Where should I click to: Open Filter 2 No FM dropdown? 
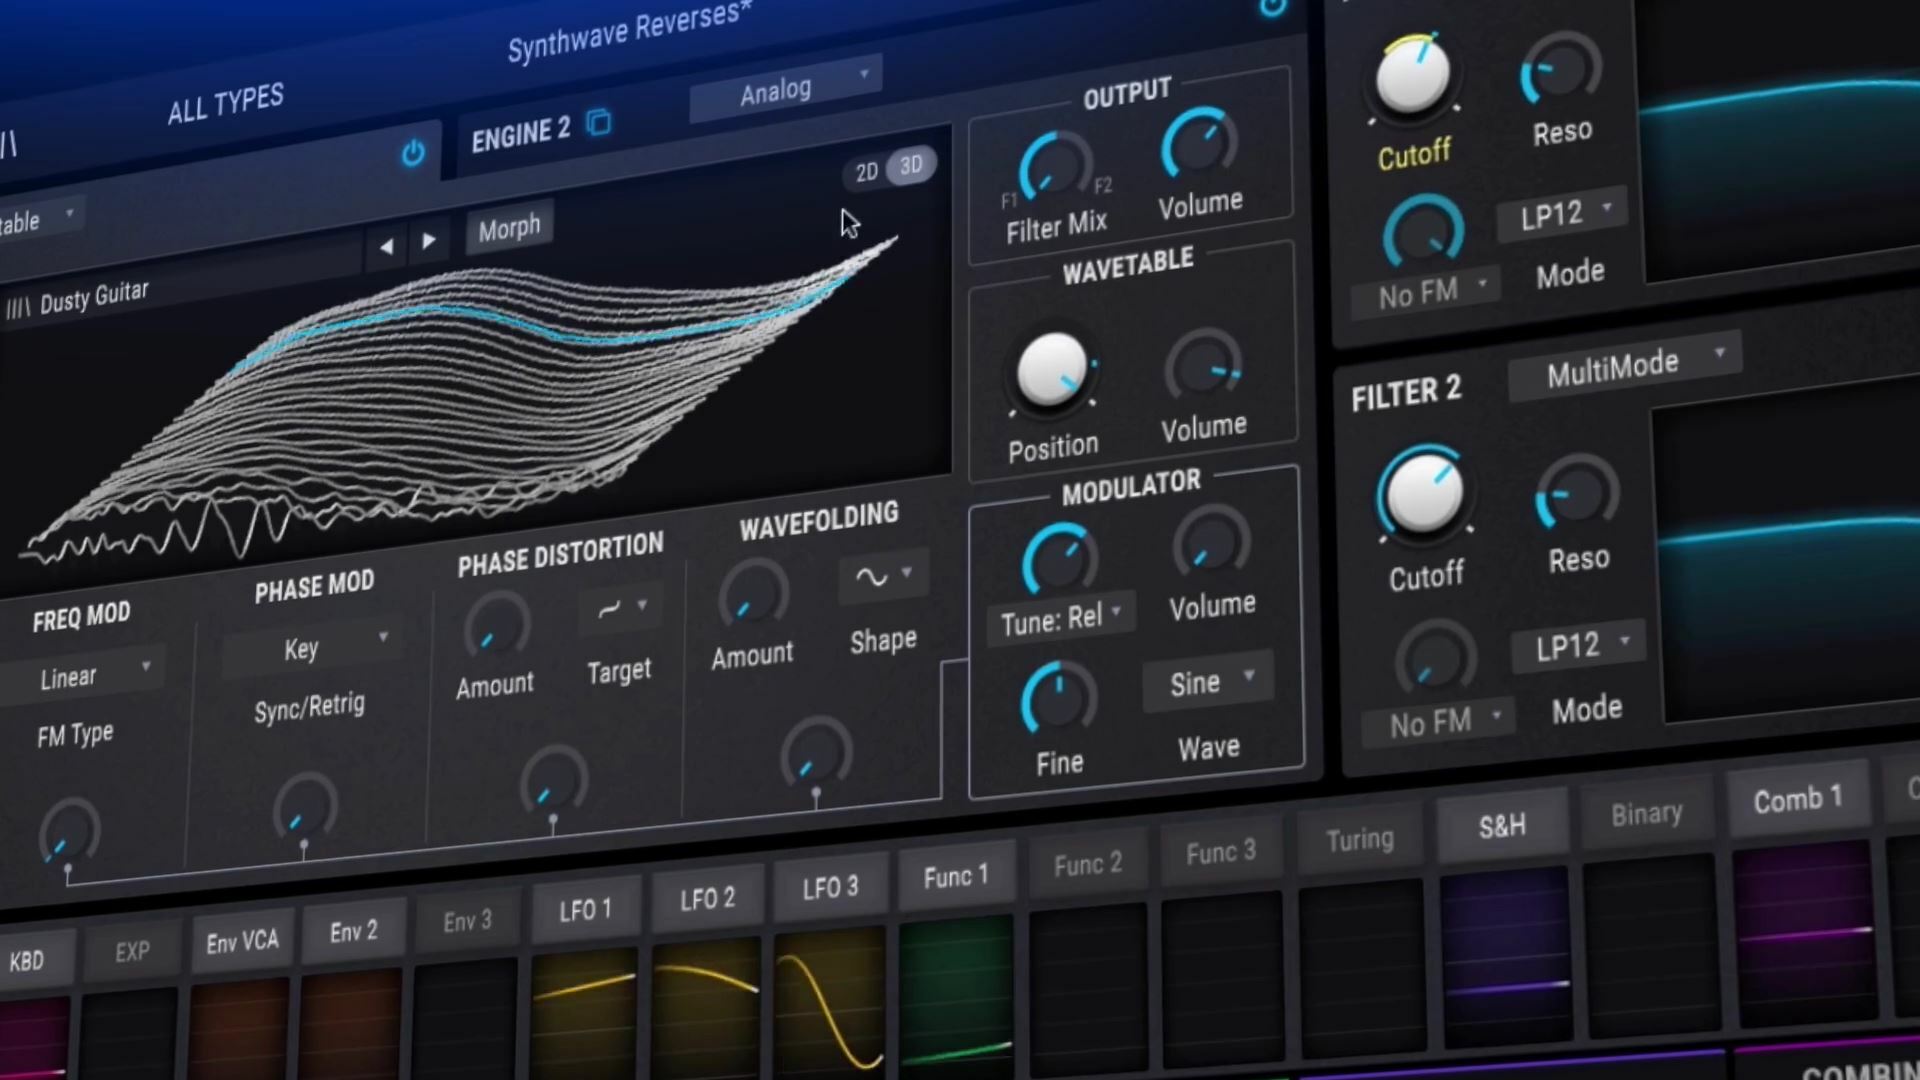[x=1438, y=721]
